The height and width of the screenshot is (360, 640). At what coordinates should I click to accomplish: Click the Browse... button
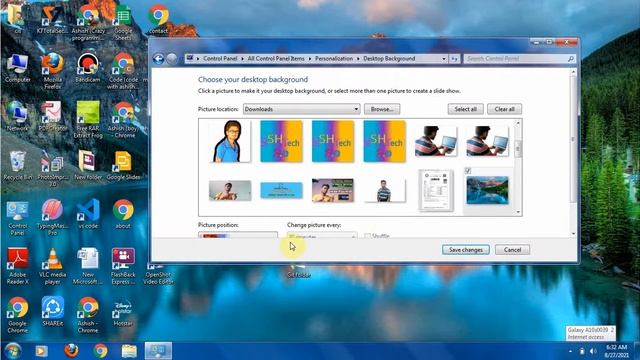tap(382, 109)
